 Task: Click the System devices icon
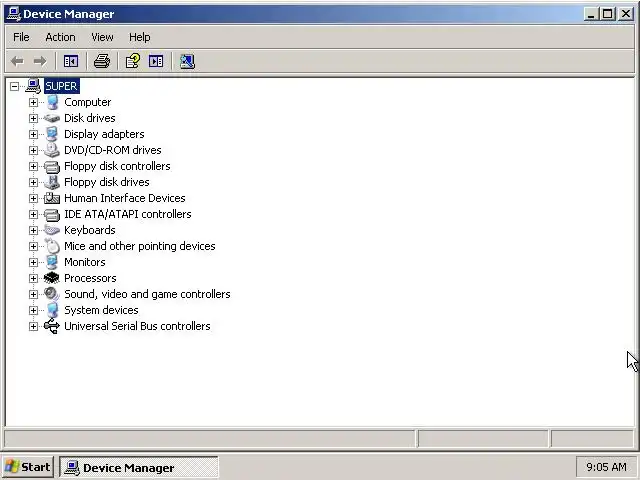pyautogui.click(x=52, y=310)
